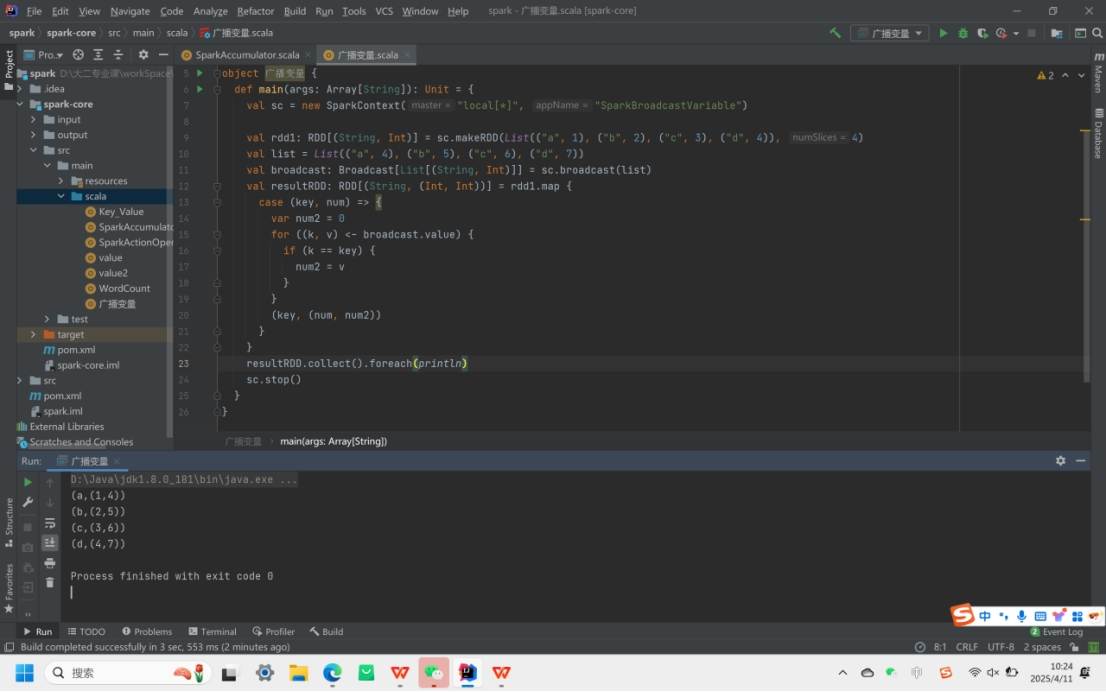
Task: Hide the Project tool window
Action: click(x=164, y=54)
